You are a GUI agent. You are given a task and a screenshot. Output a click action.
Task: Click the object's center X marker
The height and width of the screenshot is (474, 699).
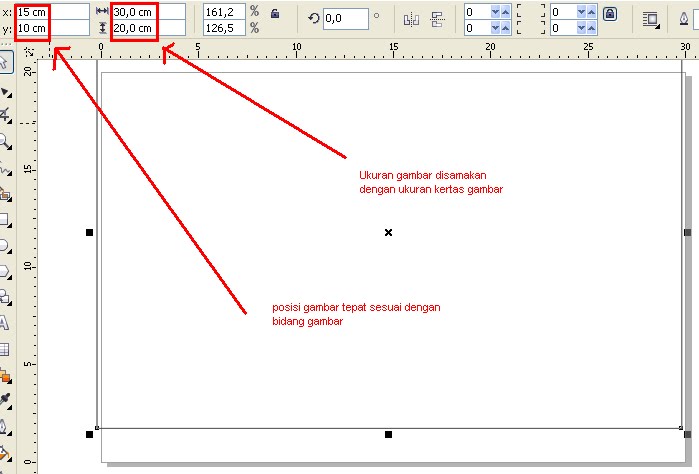coord(388,232)
